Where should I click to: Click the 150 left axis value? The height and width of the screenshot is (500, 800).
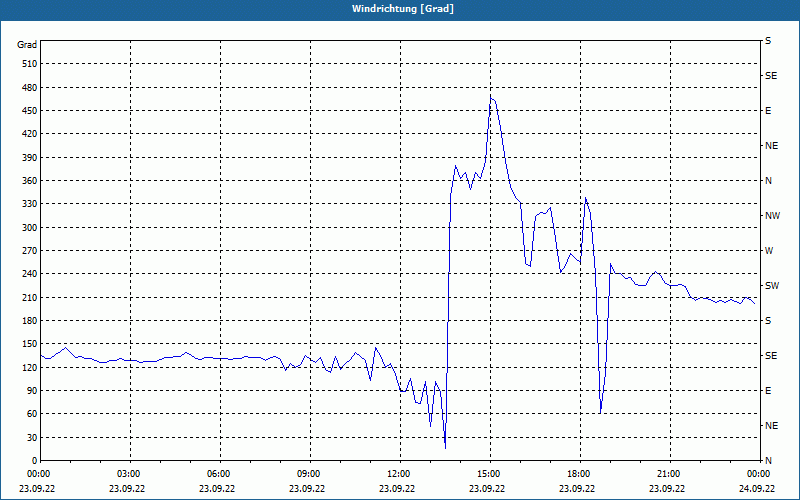coord(30,344)
